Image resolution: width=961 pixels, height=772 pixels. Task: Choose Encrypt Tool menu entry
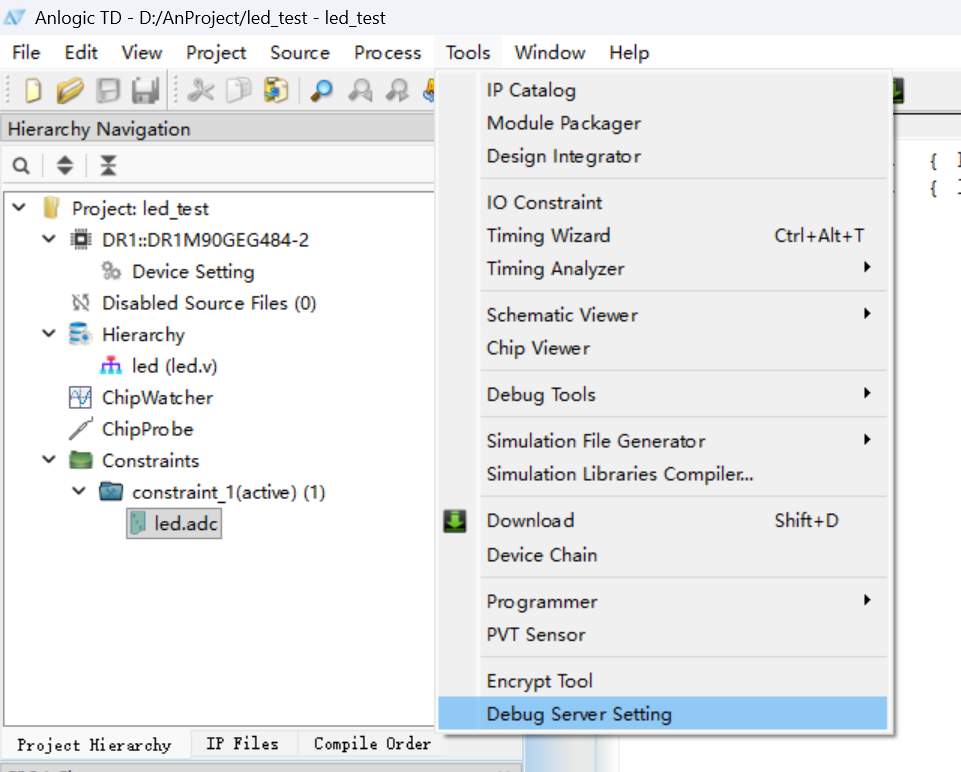(663, 681)
